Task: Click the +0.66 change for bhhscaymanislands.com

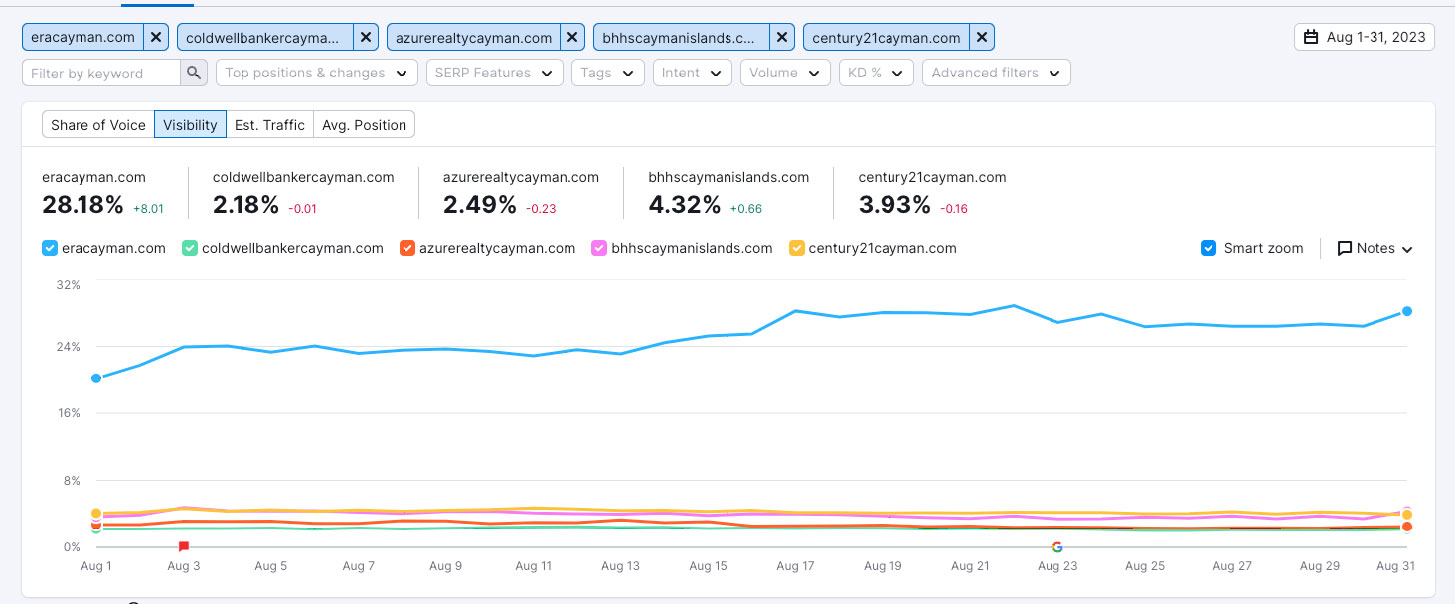Action: (746, 209)
